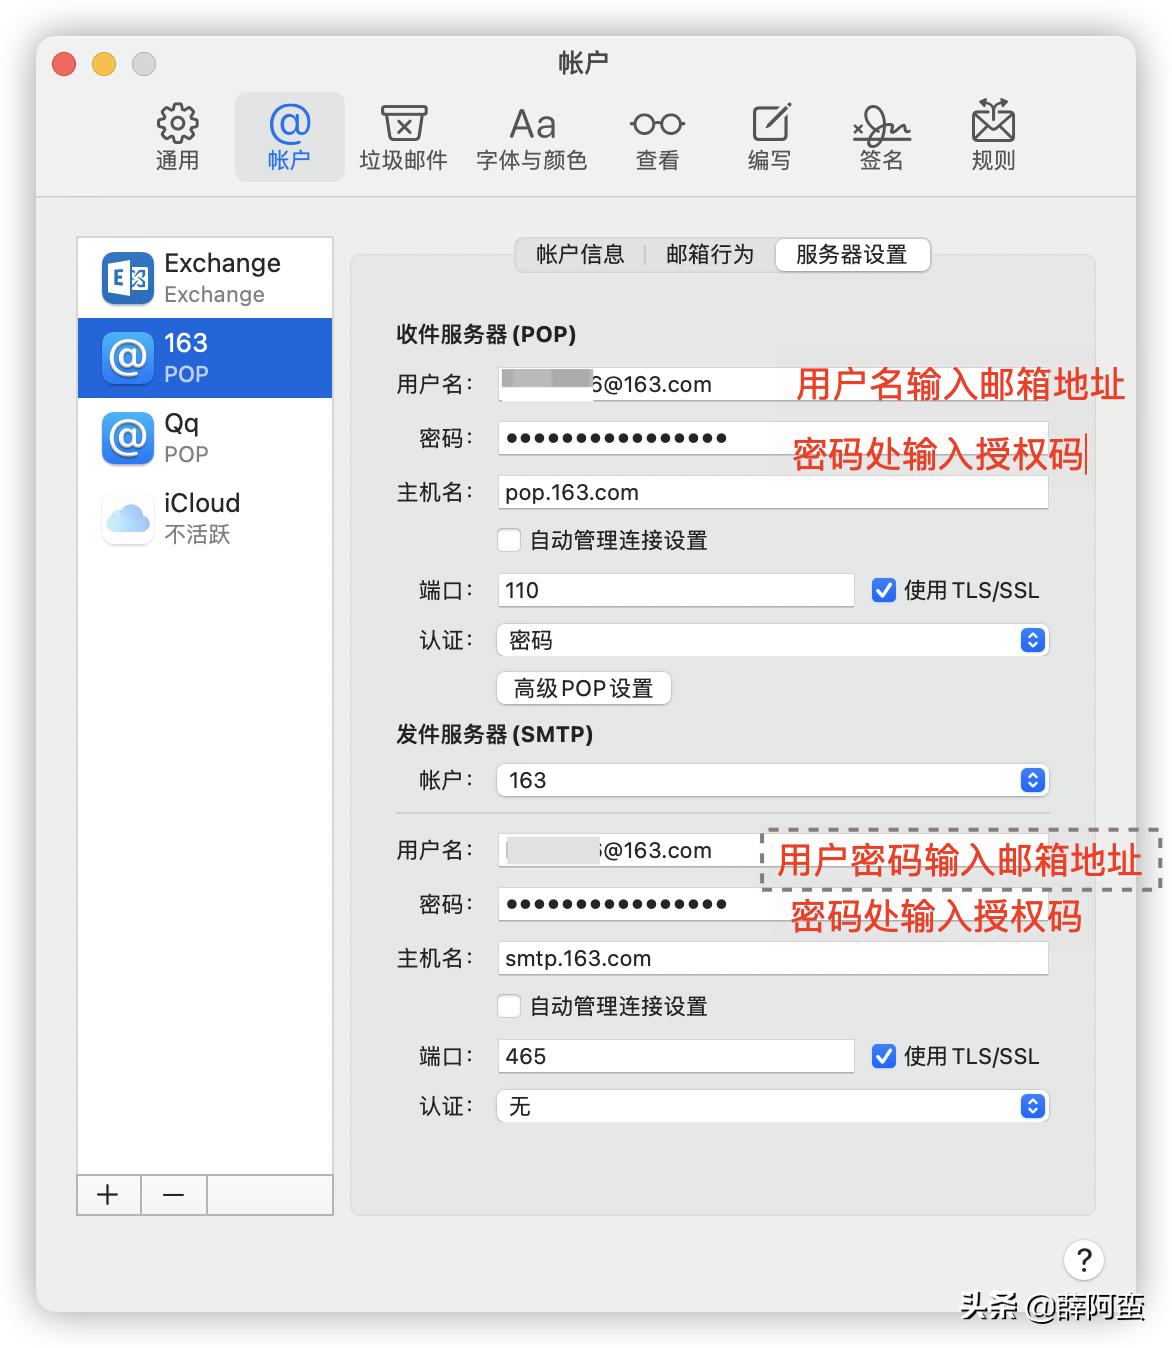Add a new account with the plus button
Image resolution: width=1172 pixels, height=1348 pixels.
[107, 1195]
